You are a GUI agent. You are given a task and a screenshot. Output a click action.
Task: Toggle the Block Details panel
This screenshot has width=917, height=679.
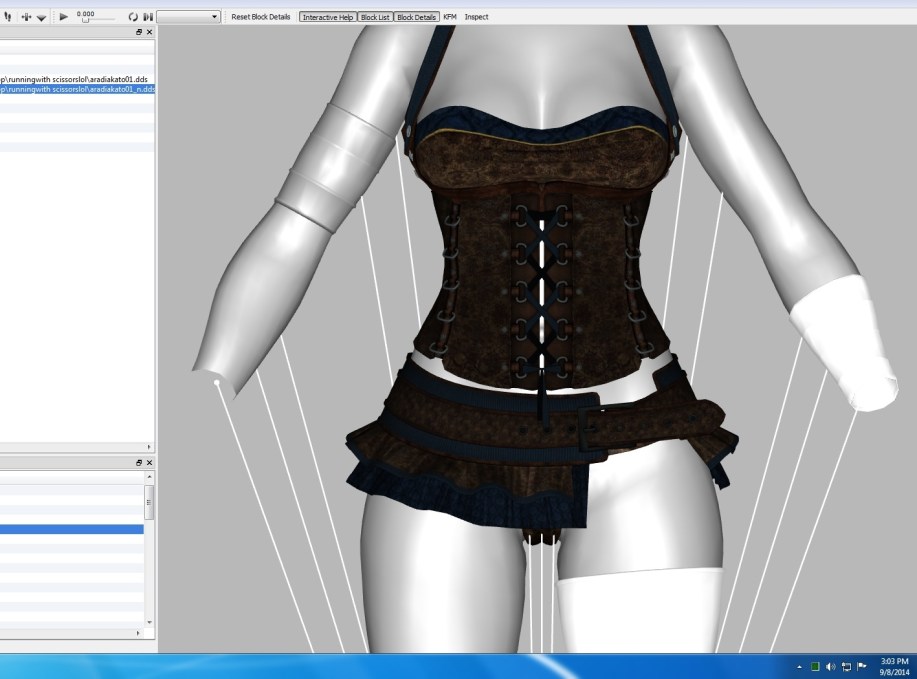point(416,17)
